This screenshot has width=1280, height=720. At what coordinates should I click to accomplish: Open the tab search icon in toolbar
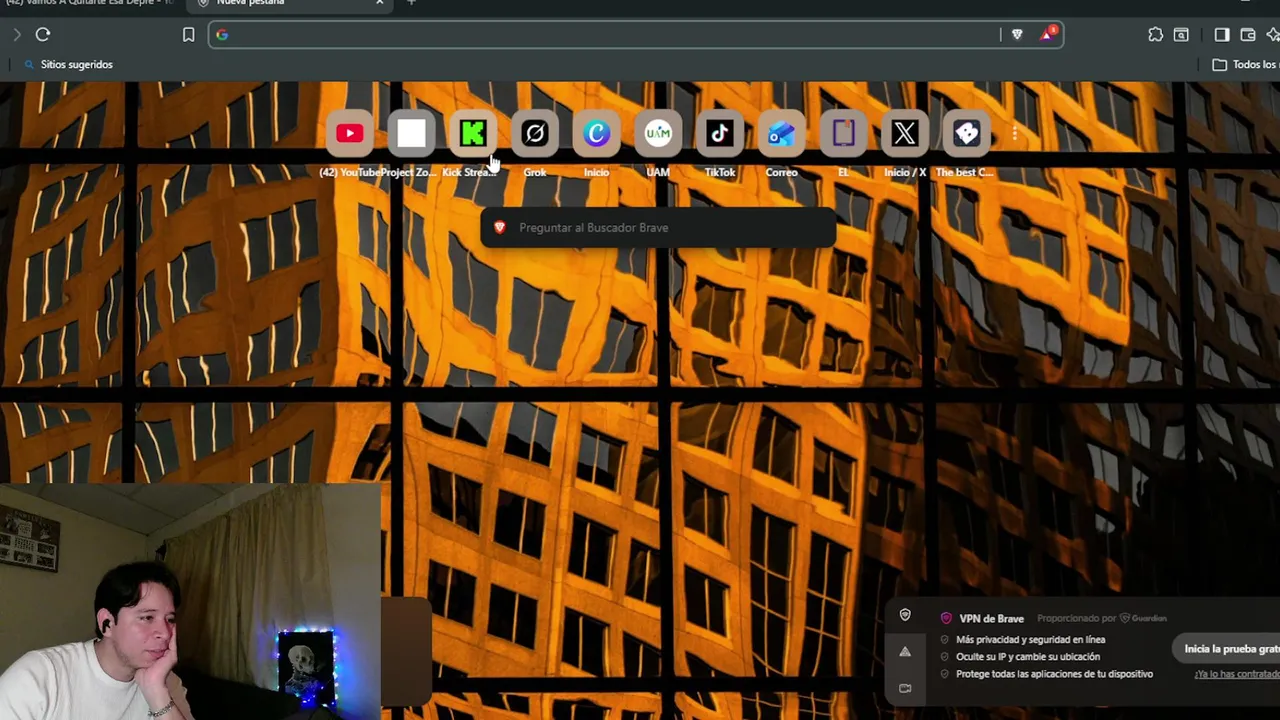coord(1181,35)
